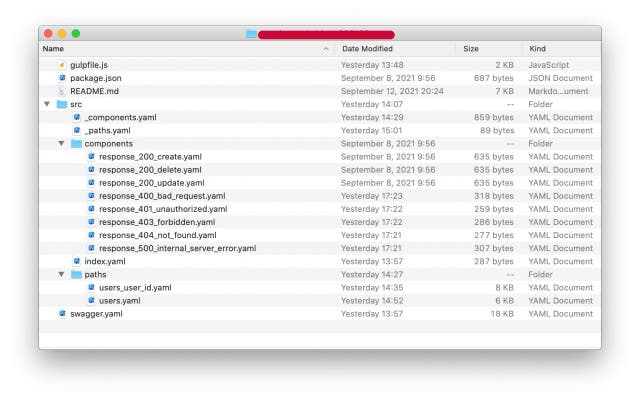The image size is (640, 400).
Task: Select response_404_not_found.yaml file
Action: coord(157,235)
